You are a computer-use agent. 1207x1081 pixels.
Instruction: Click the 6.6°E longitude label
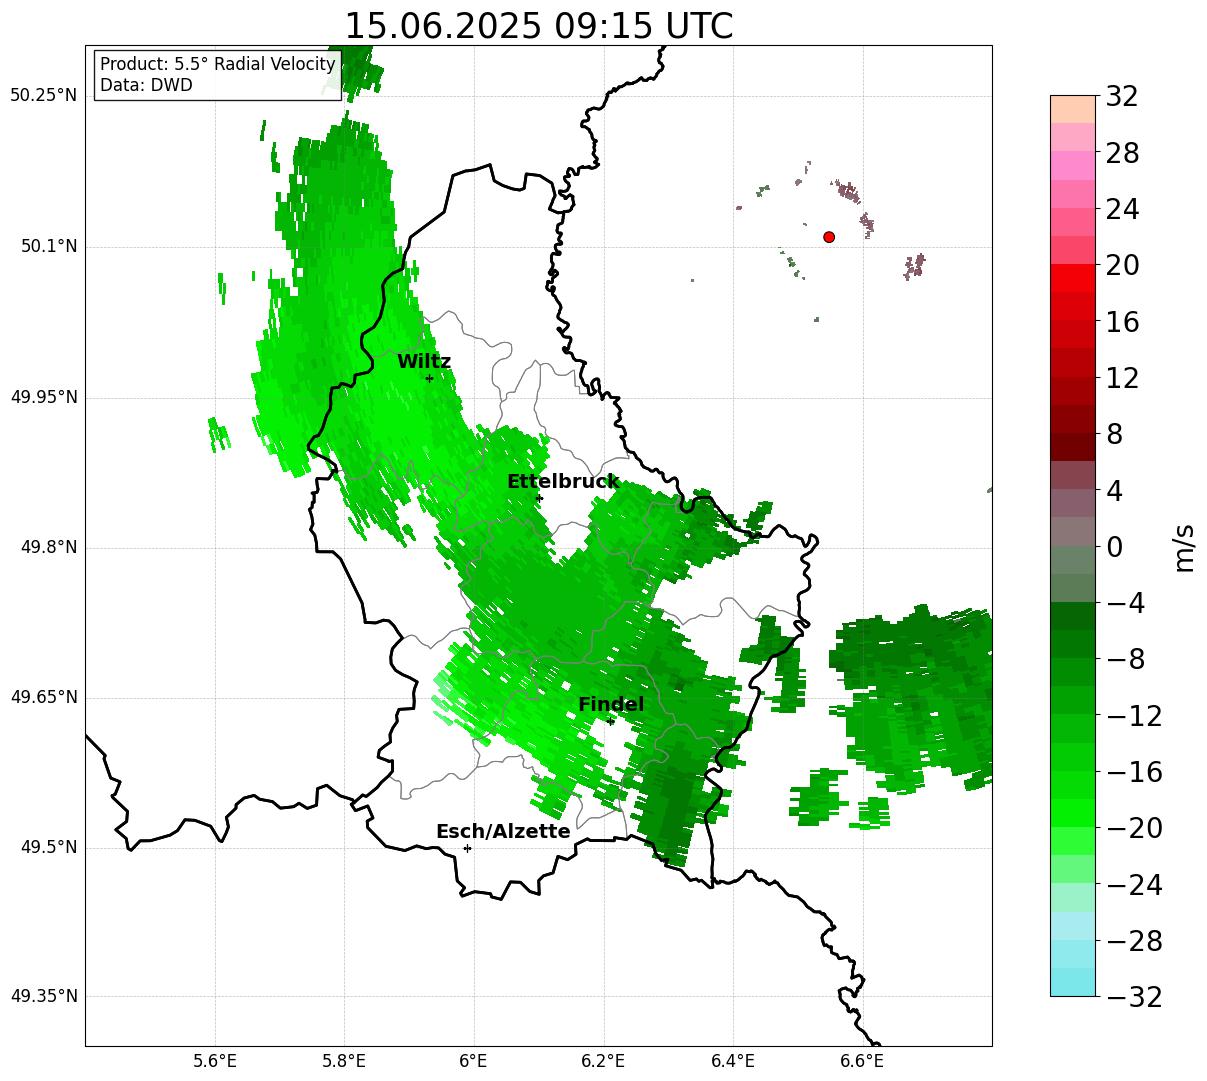(861, 1061)
